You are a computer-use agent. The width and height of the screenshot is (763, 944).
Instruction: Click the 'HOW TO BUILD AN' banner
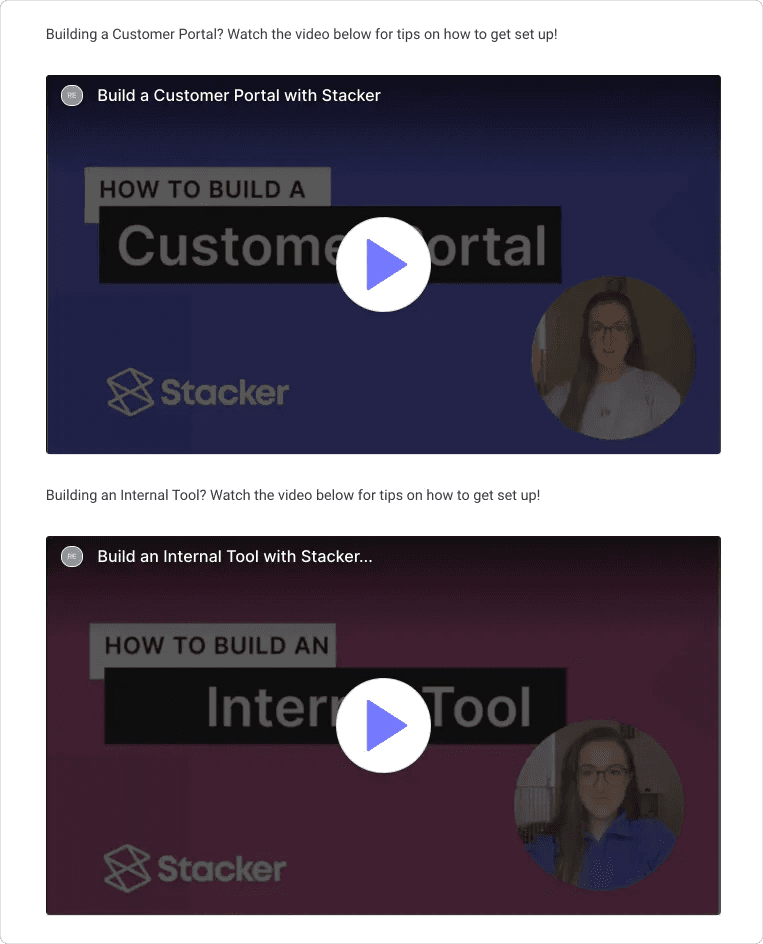point(213,645)
